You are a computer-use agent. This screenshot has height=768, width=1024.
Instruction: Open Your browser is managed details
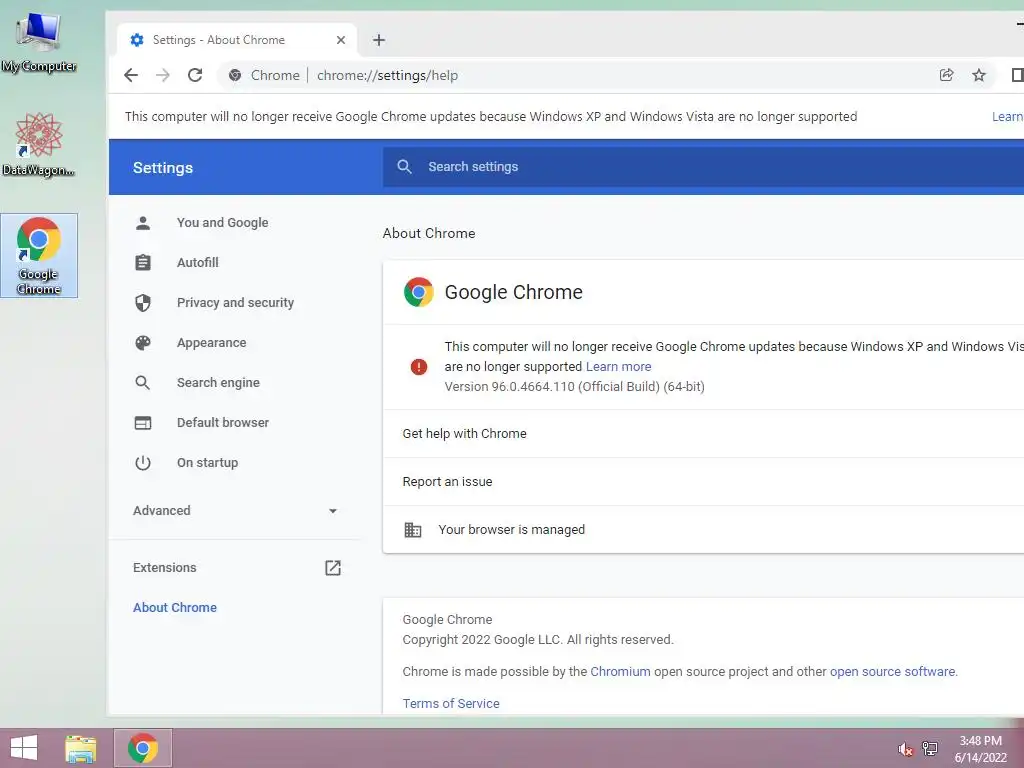(x=703, y=530)
